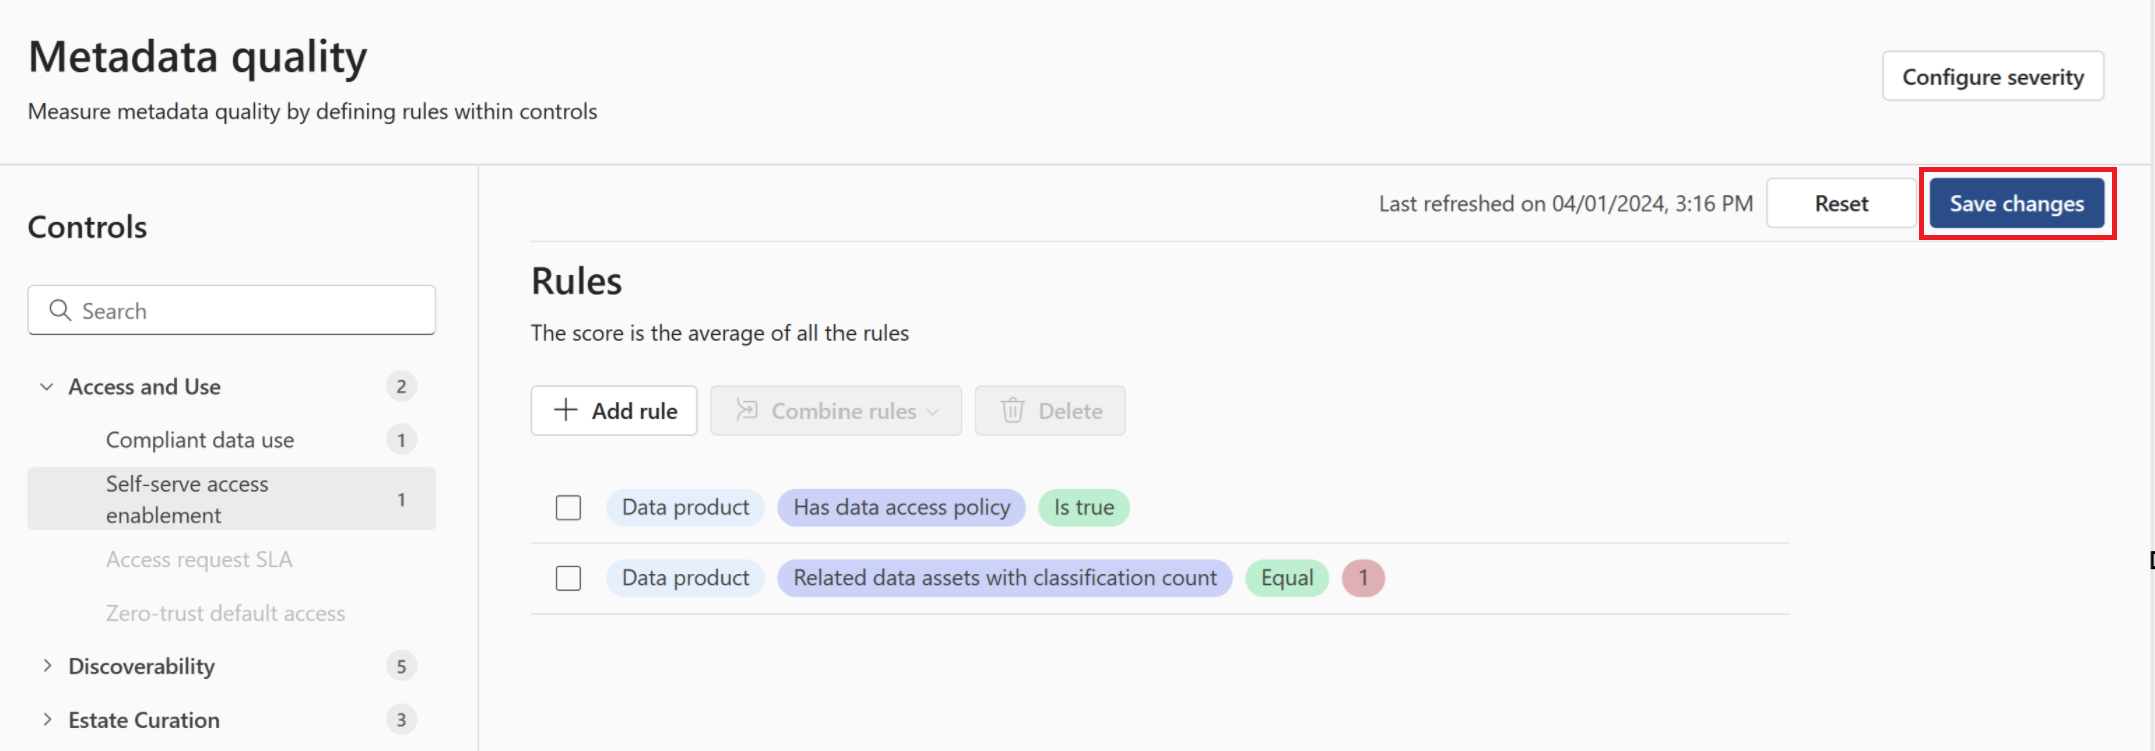This screenshot has width=2155, height=751.
Task: Click the Reset button
Action: coord(1841,204)
